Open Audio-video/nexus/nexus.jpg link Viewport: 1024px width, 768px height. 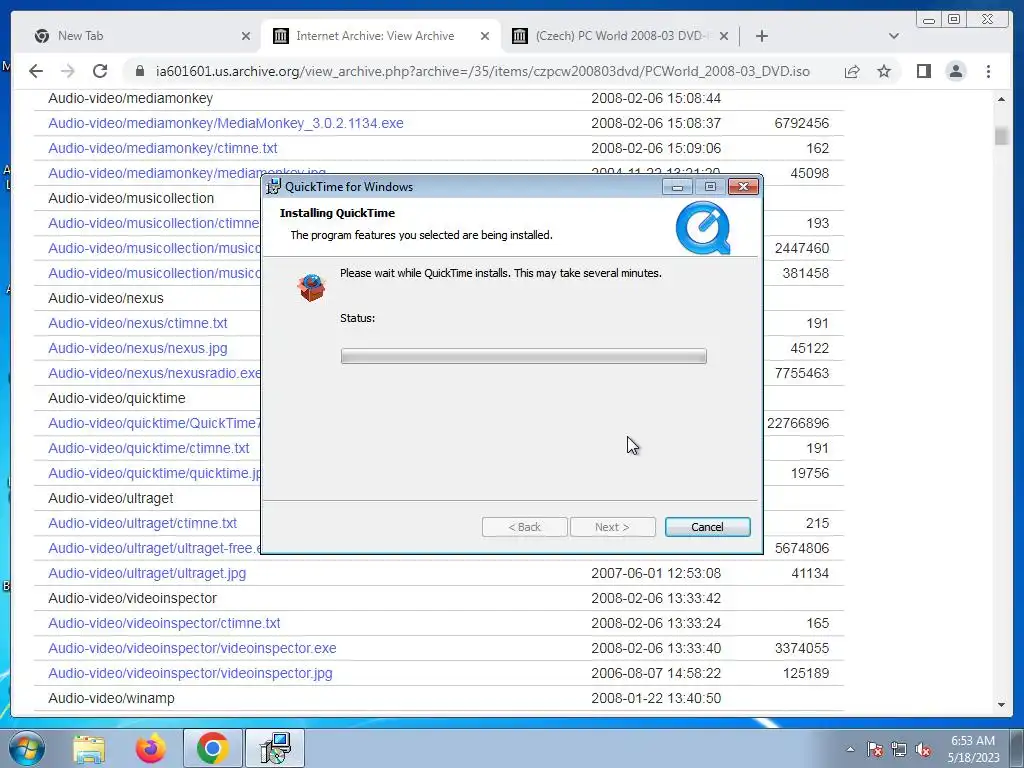(x=138, y=348)
